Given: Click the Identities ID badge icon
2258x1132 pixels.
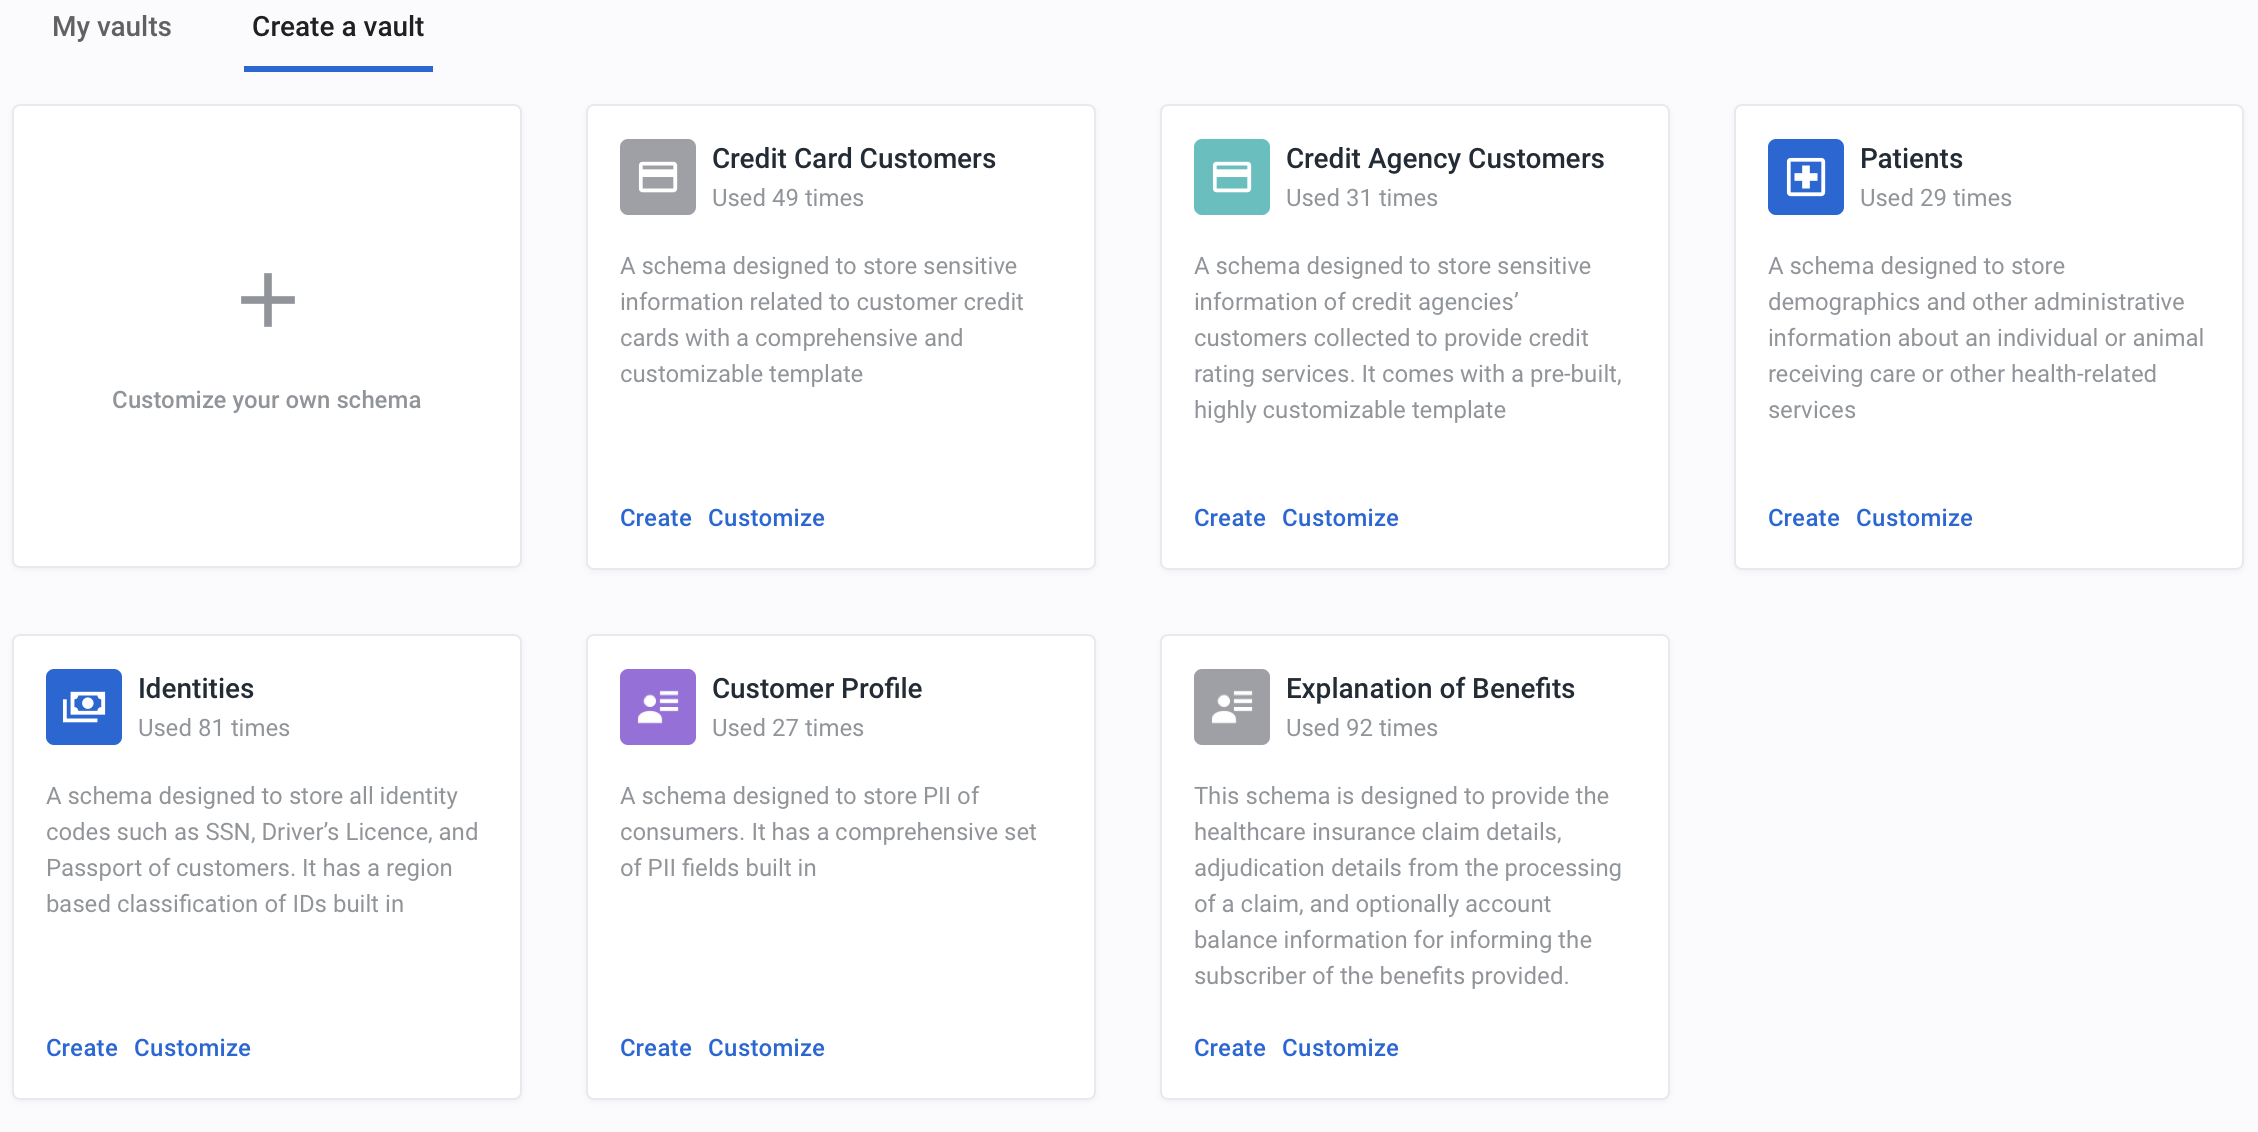Looking at the screenshot, I should 83,707.
